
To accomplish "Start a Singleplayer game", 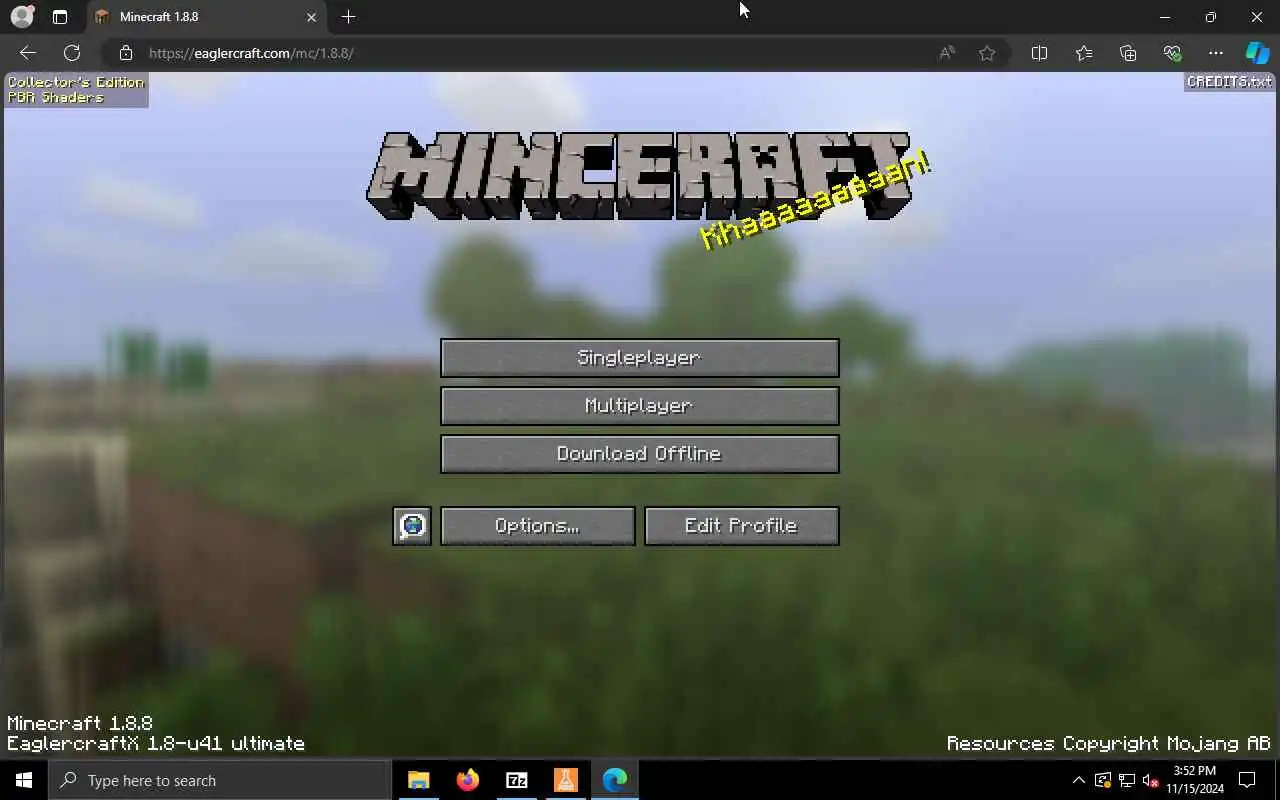I will tap(640, 358).
